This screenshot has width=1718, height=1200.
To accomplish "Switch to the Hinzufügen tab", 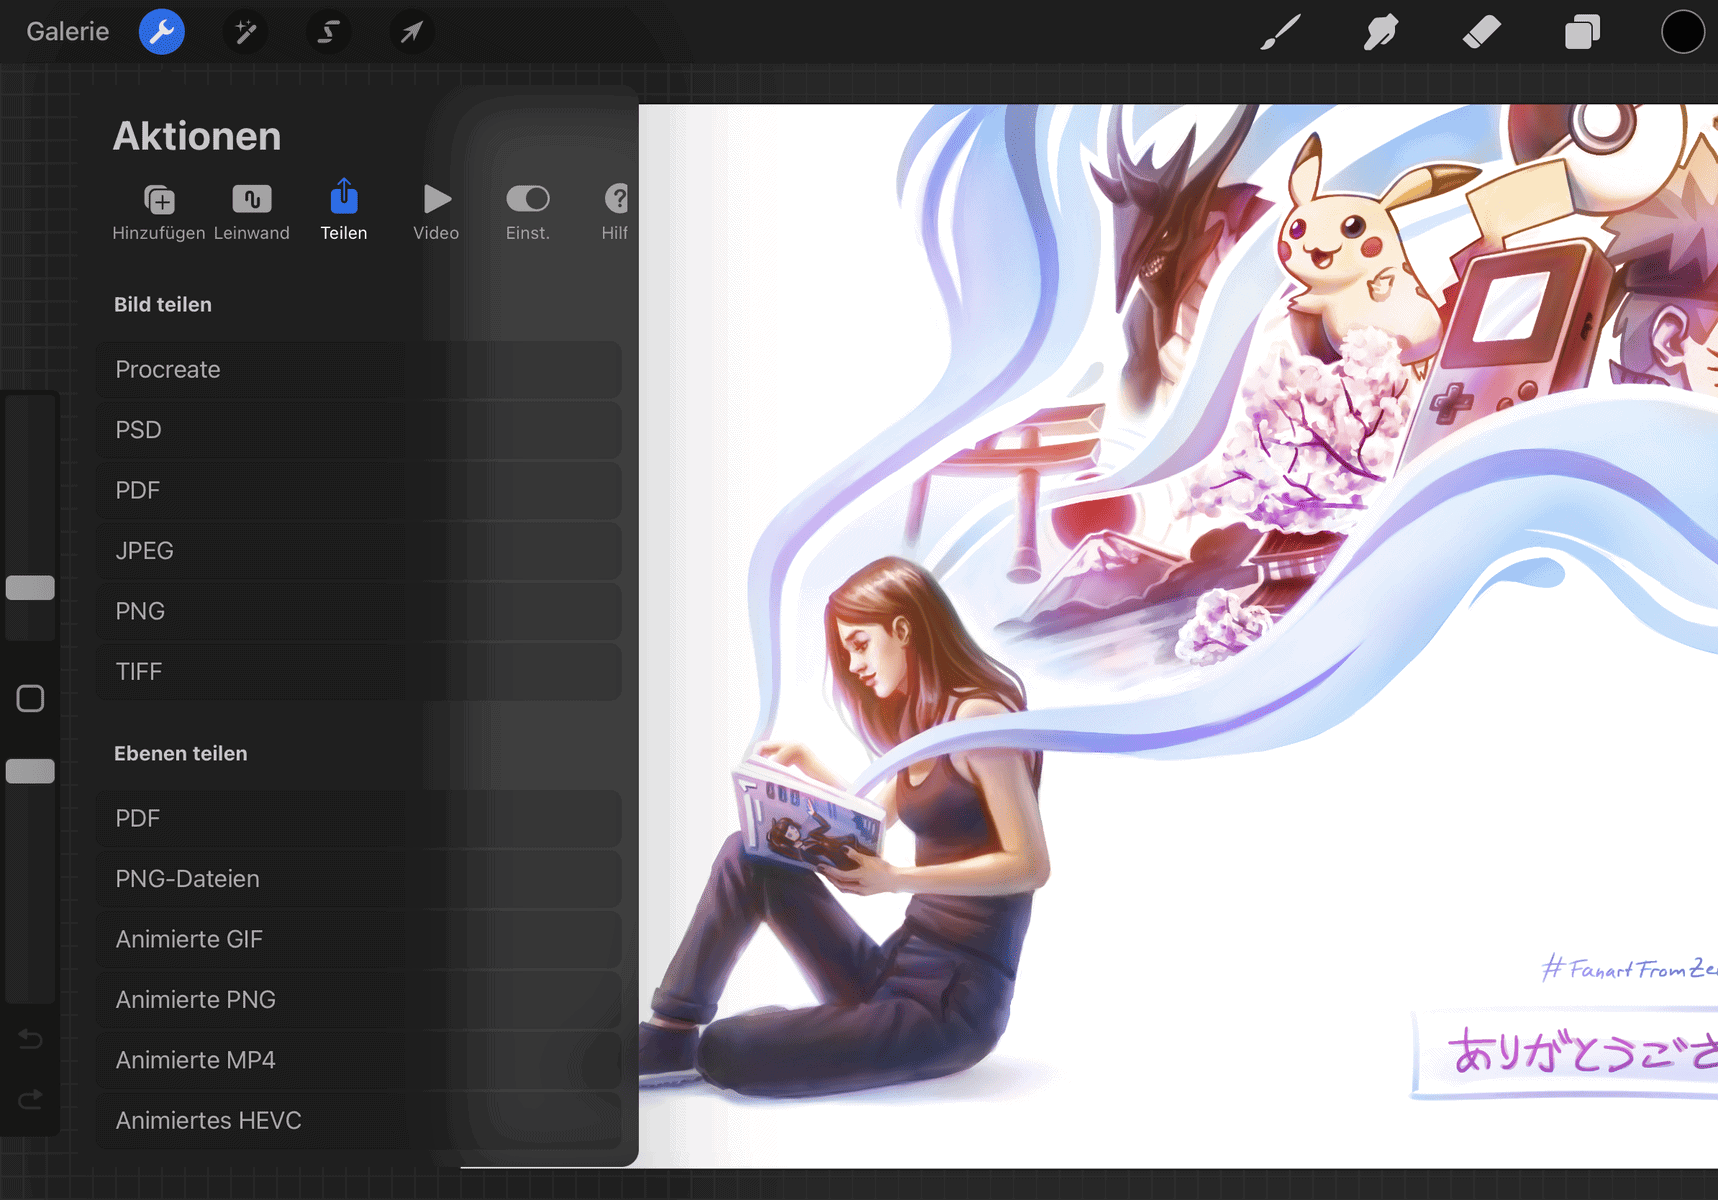I will click(159, 211).
